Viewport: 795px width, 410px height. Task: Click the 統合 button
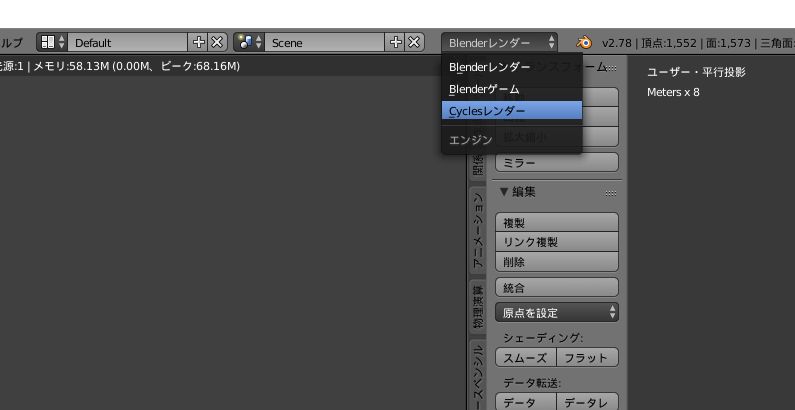point(557,287)
